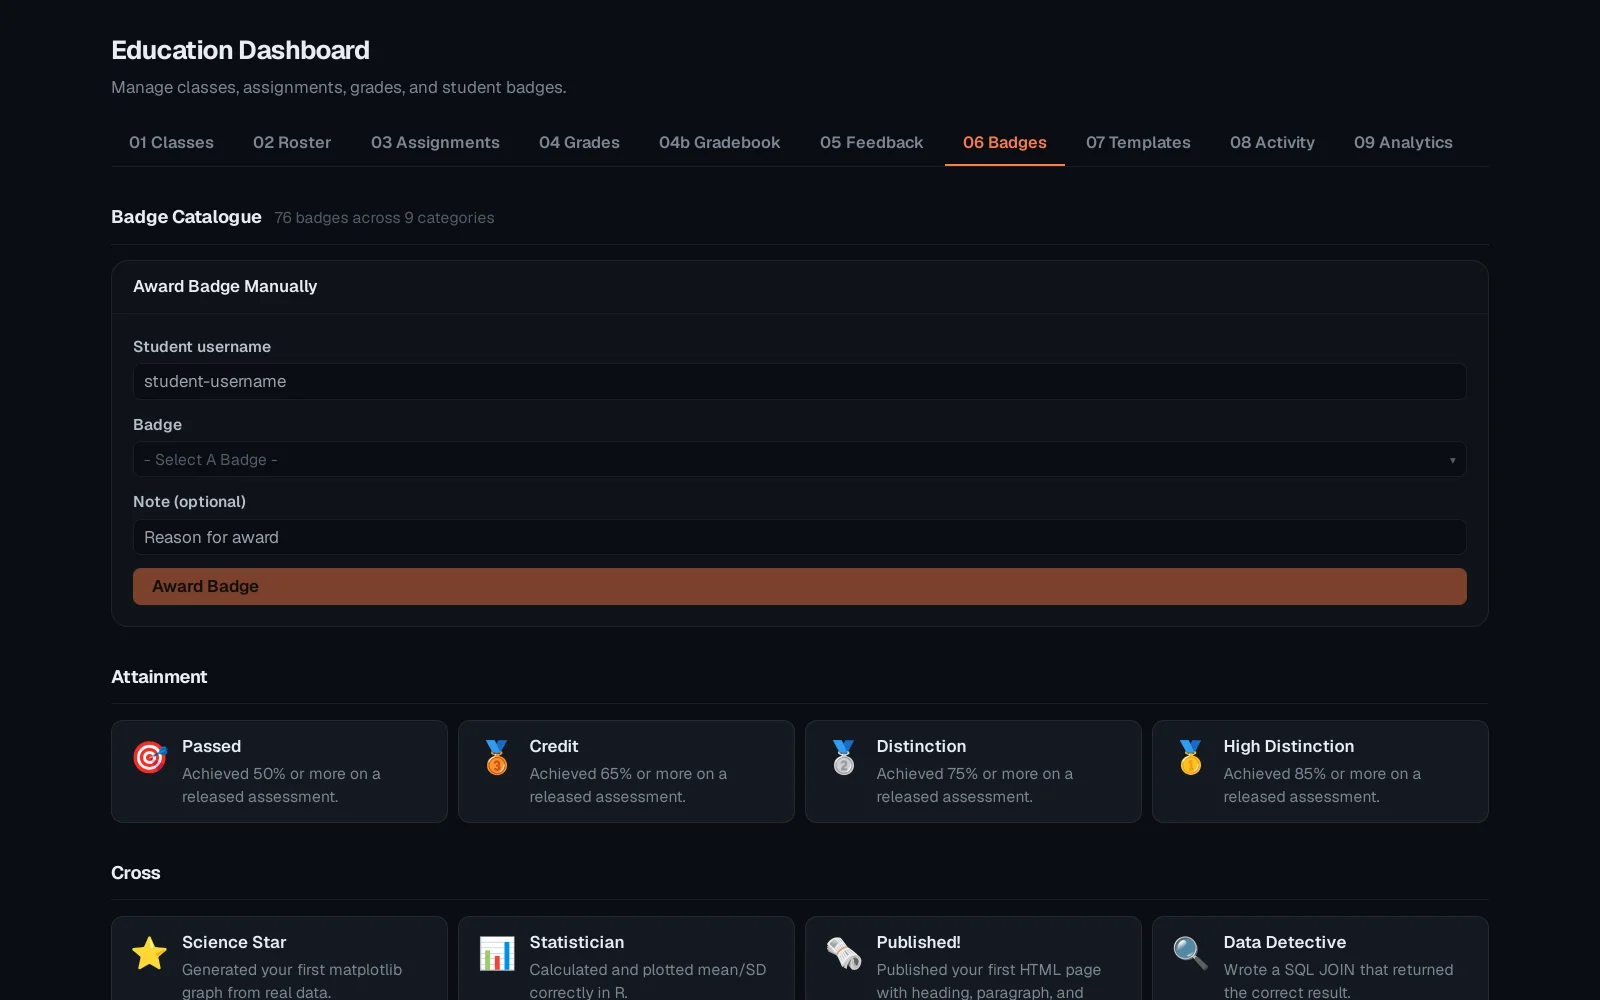
Task: Open the 03 Assignments tab
Action: [435, 142]
